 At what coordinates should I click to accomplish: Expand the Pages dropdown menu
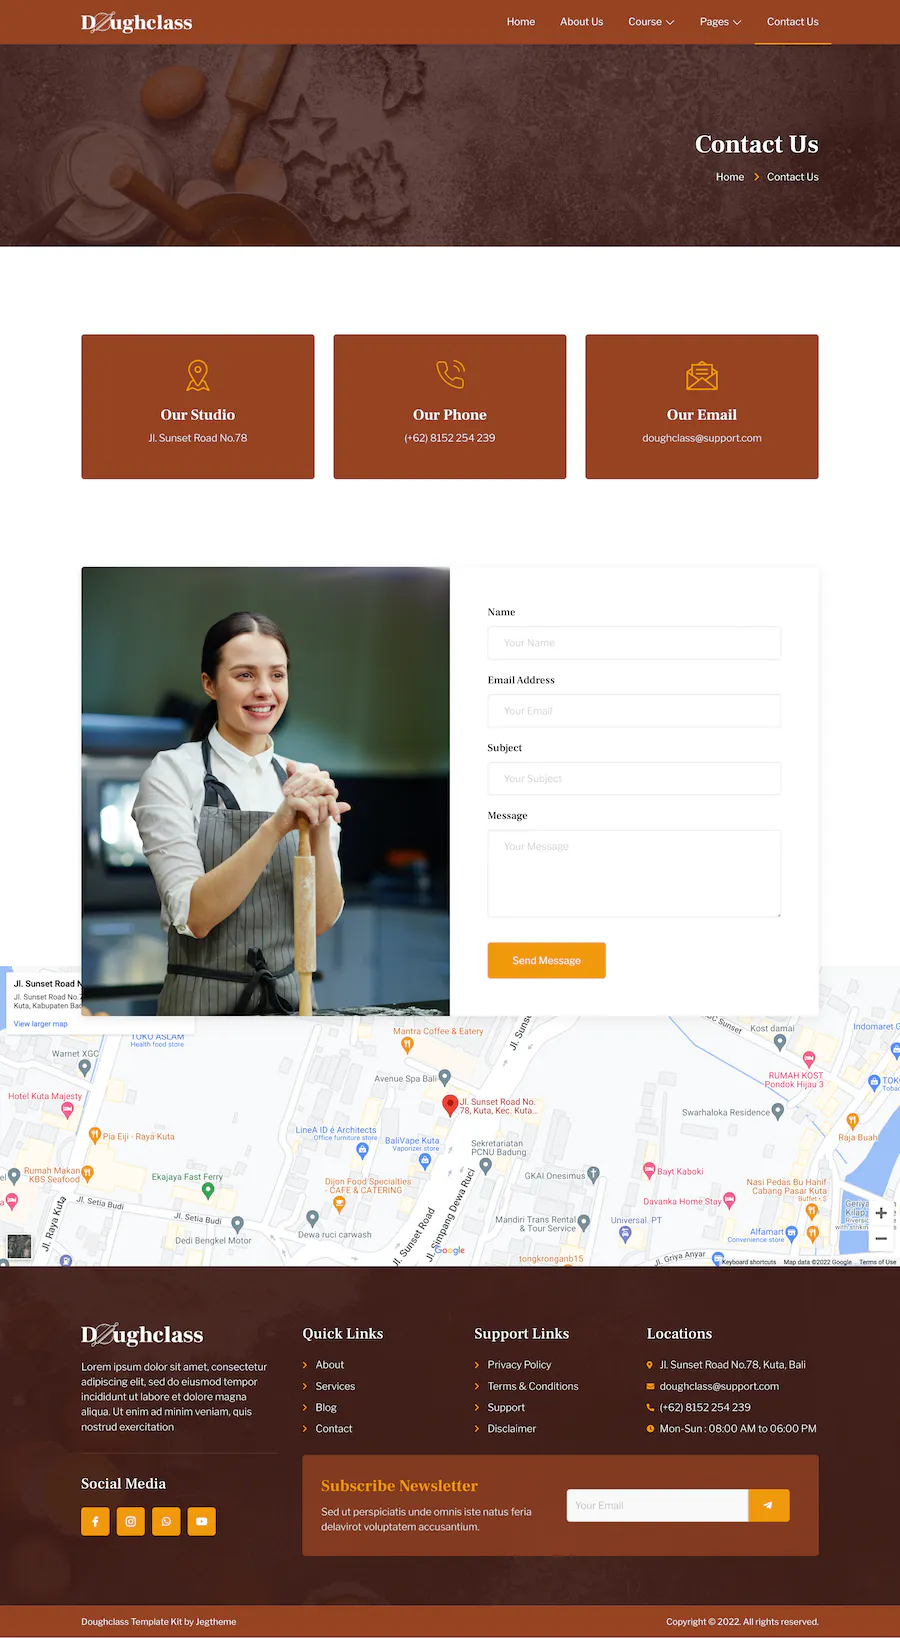click(720, 22)
